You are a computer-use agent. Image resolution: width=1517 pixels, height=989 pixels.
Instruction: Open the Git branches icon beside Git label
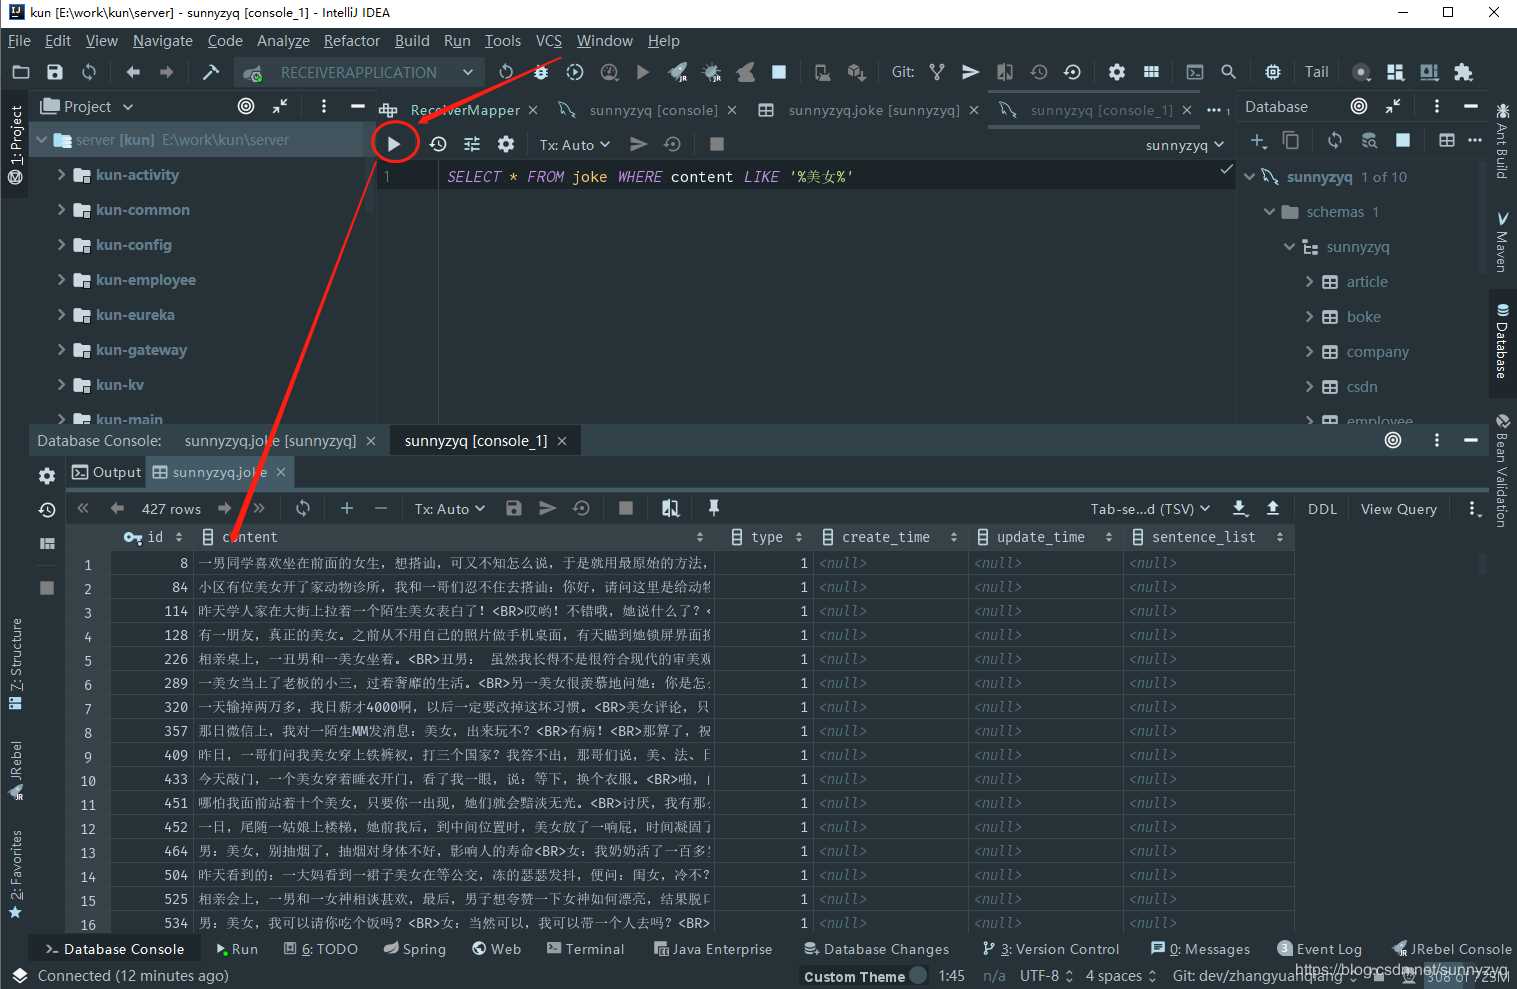937,72
